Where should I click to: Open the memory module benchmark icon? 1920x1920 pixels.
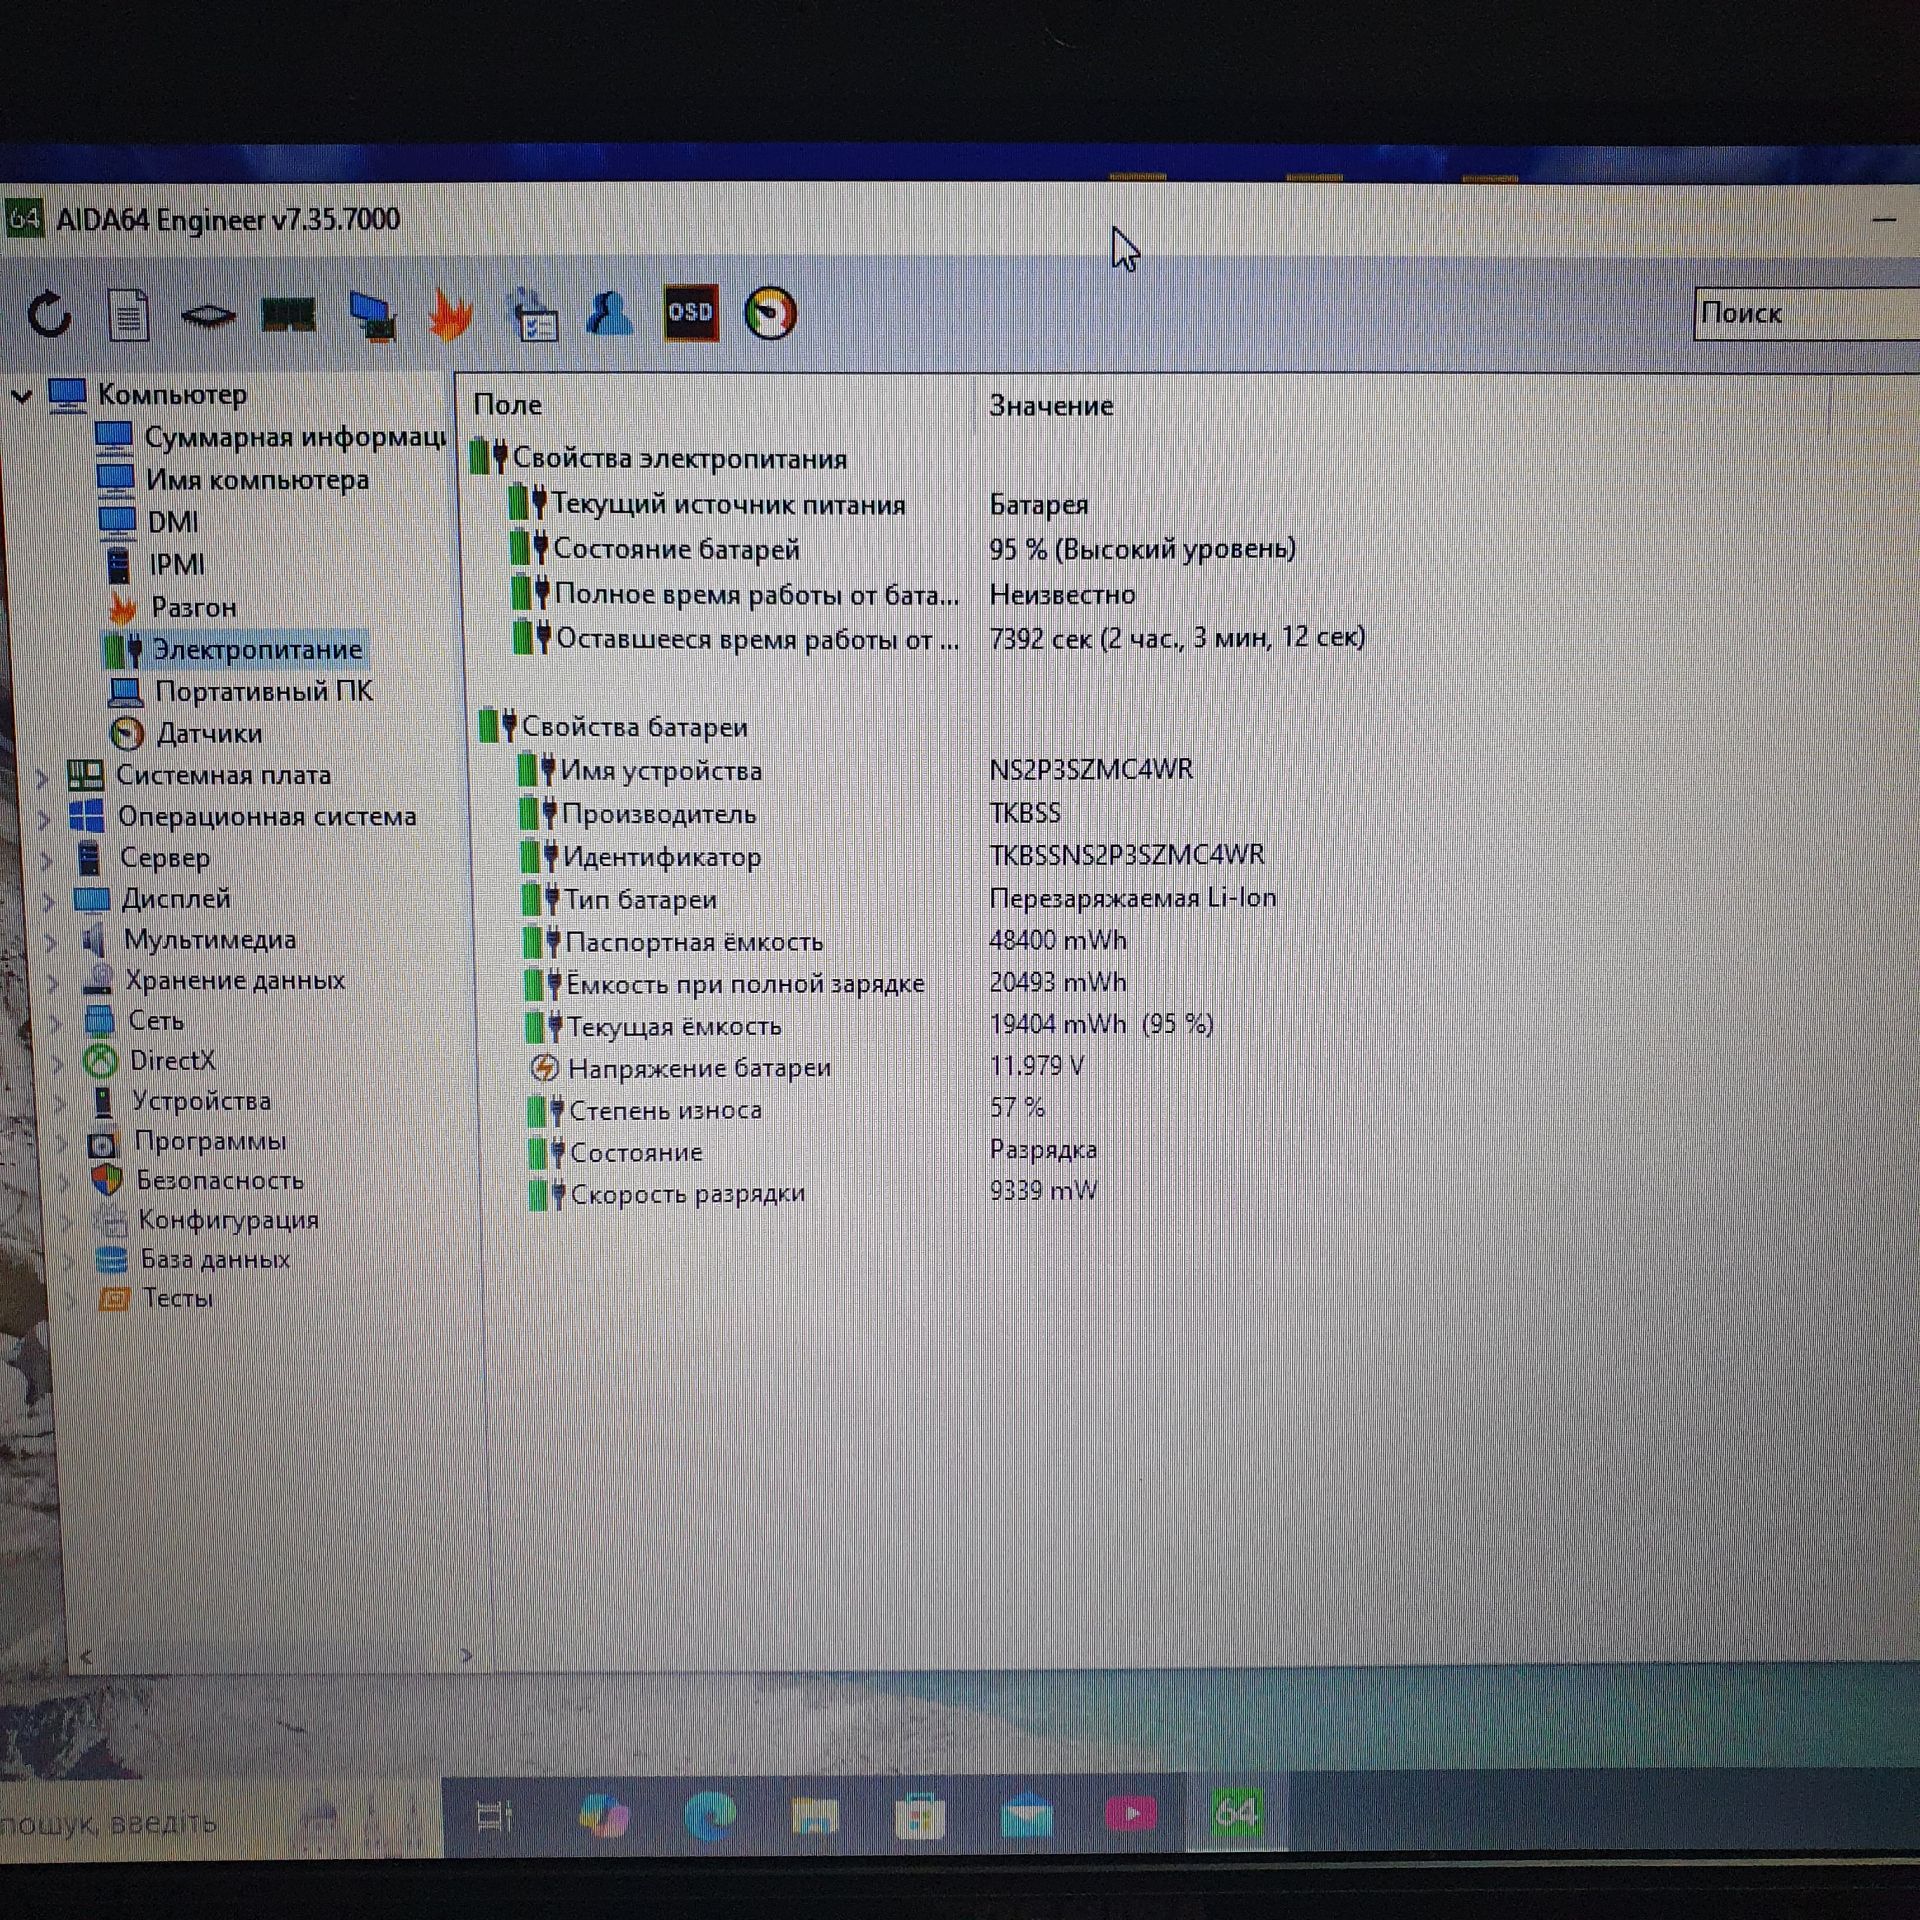pyautogui.click(x=288, y=315)
